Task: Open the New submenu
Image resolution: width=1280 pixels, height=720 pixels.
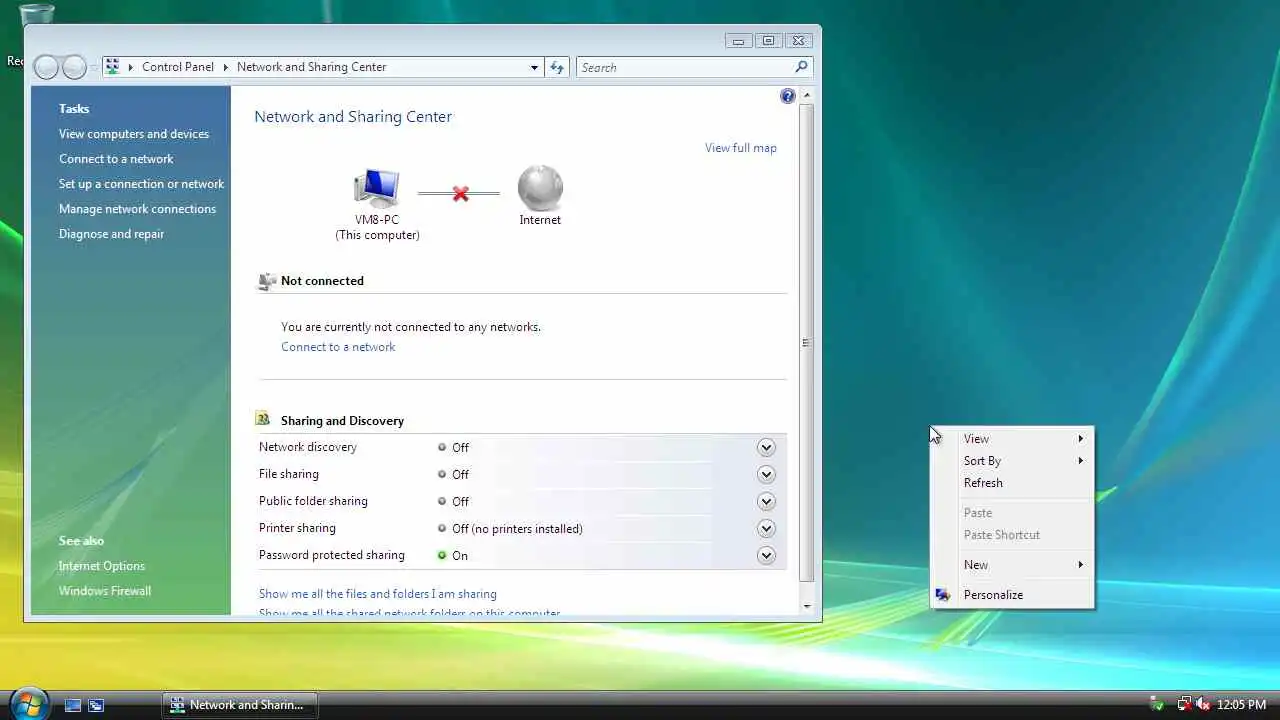Action: [x=1012, y=565]
